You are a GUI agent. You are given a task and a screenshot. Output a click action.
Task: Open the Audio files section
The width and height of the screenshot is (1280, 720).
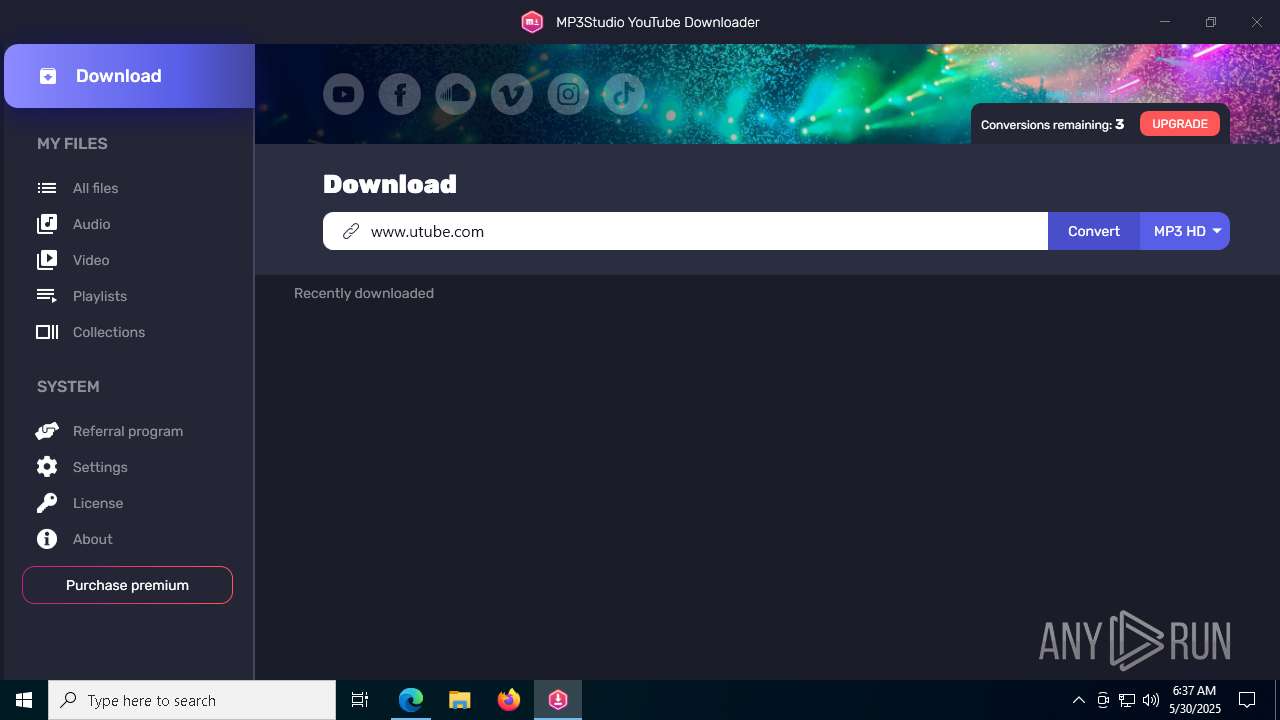tap(91, 224)
